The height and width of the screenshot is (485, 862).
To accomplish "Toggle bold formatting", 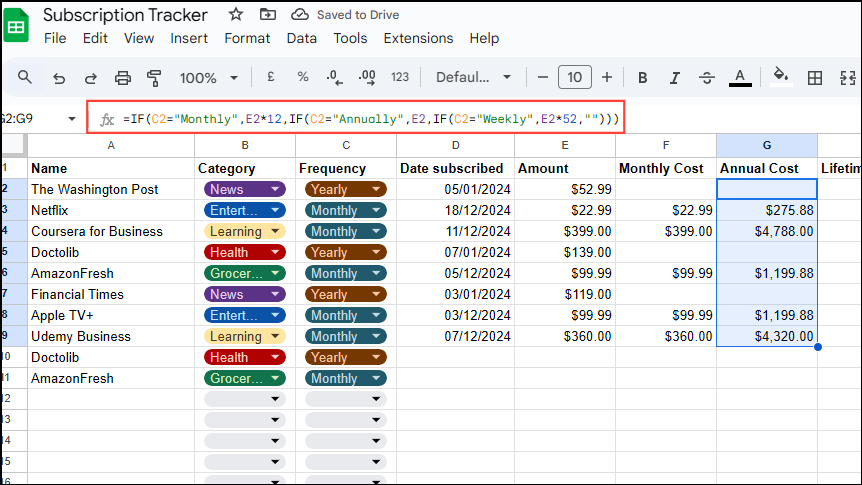I will point(642,78).
